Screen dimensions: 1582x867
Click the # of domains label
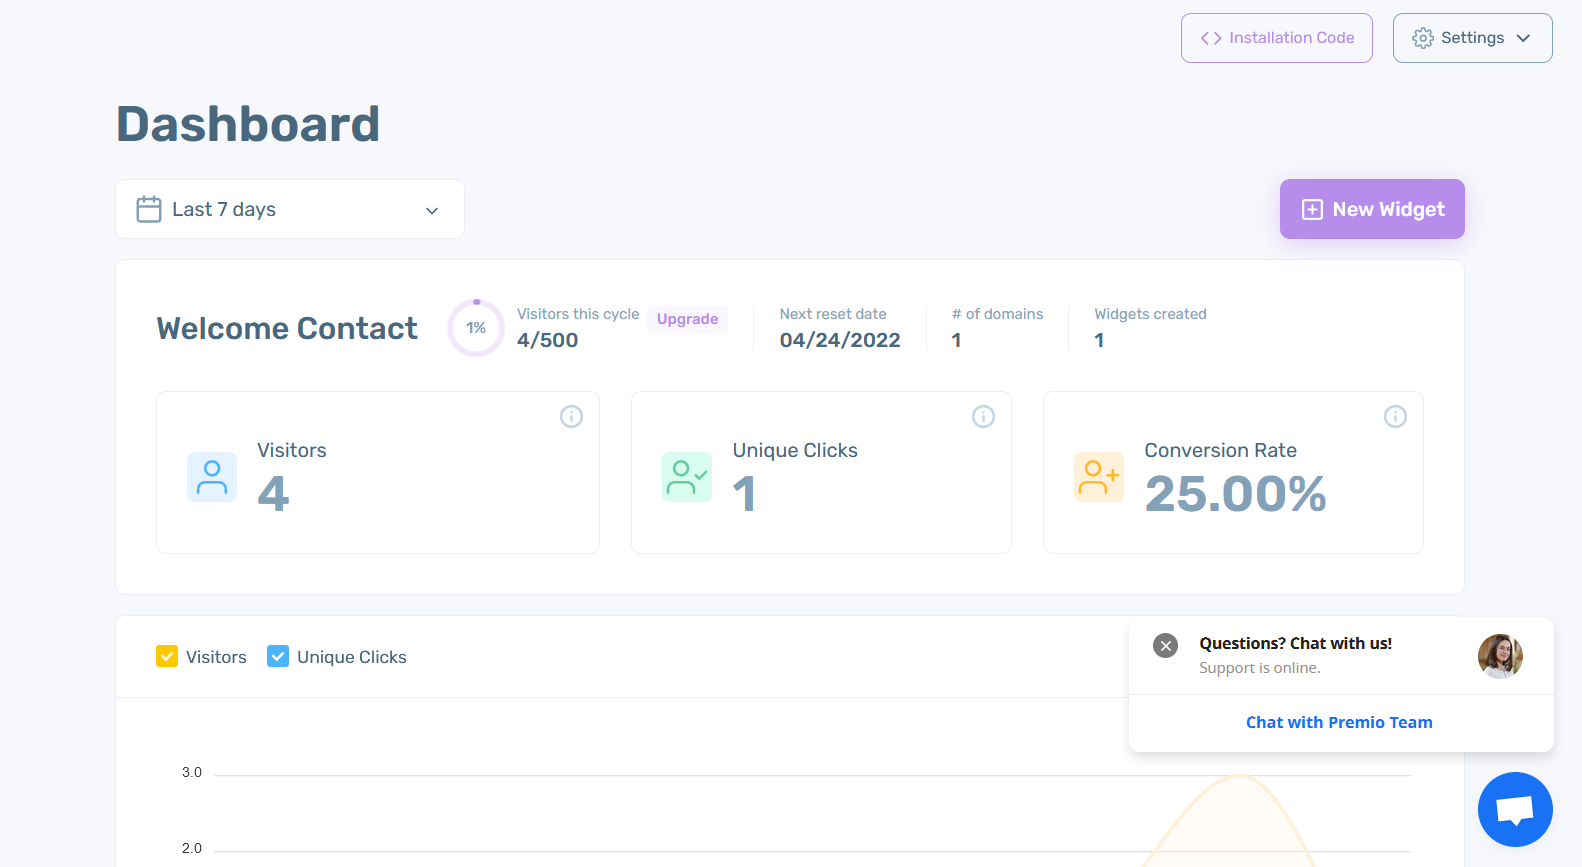997,314
